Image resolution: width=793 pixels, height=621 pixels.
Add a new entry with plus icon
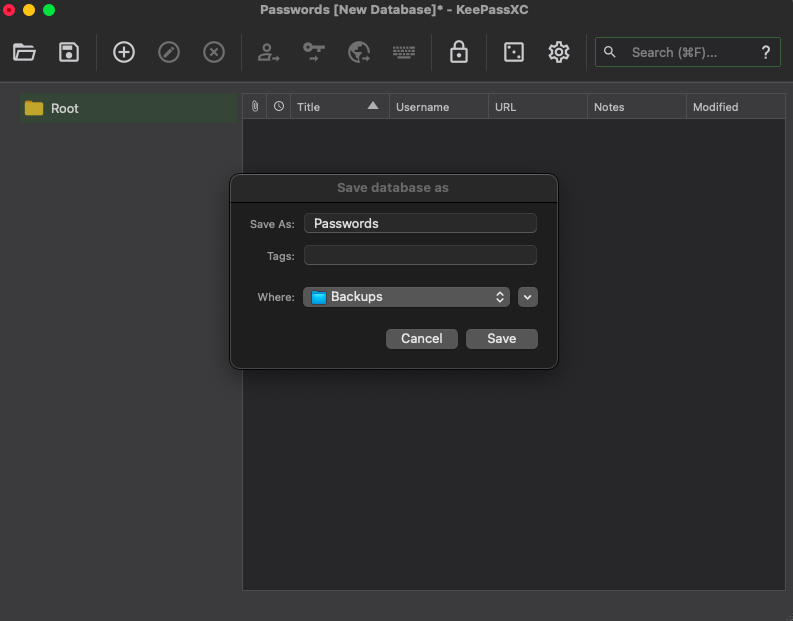[x=124, y=52]
